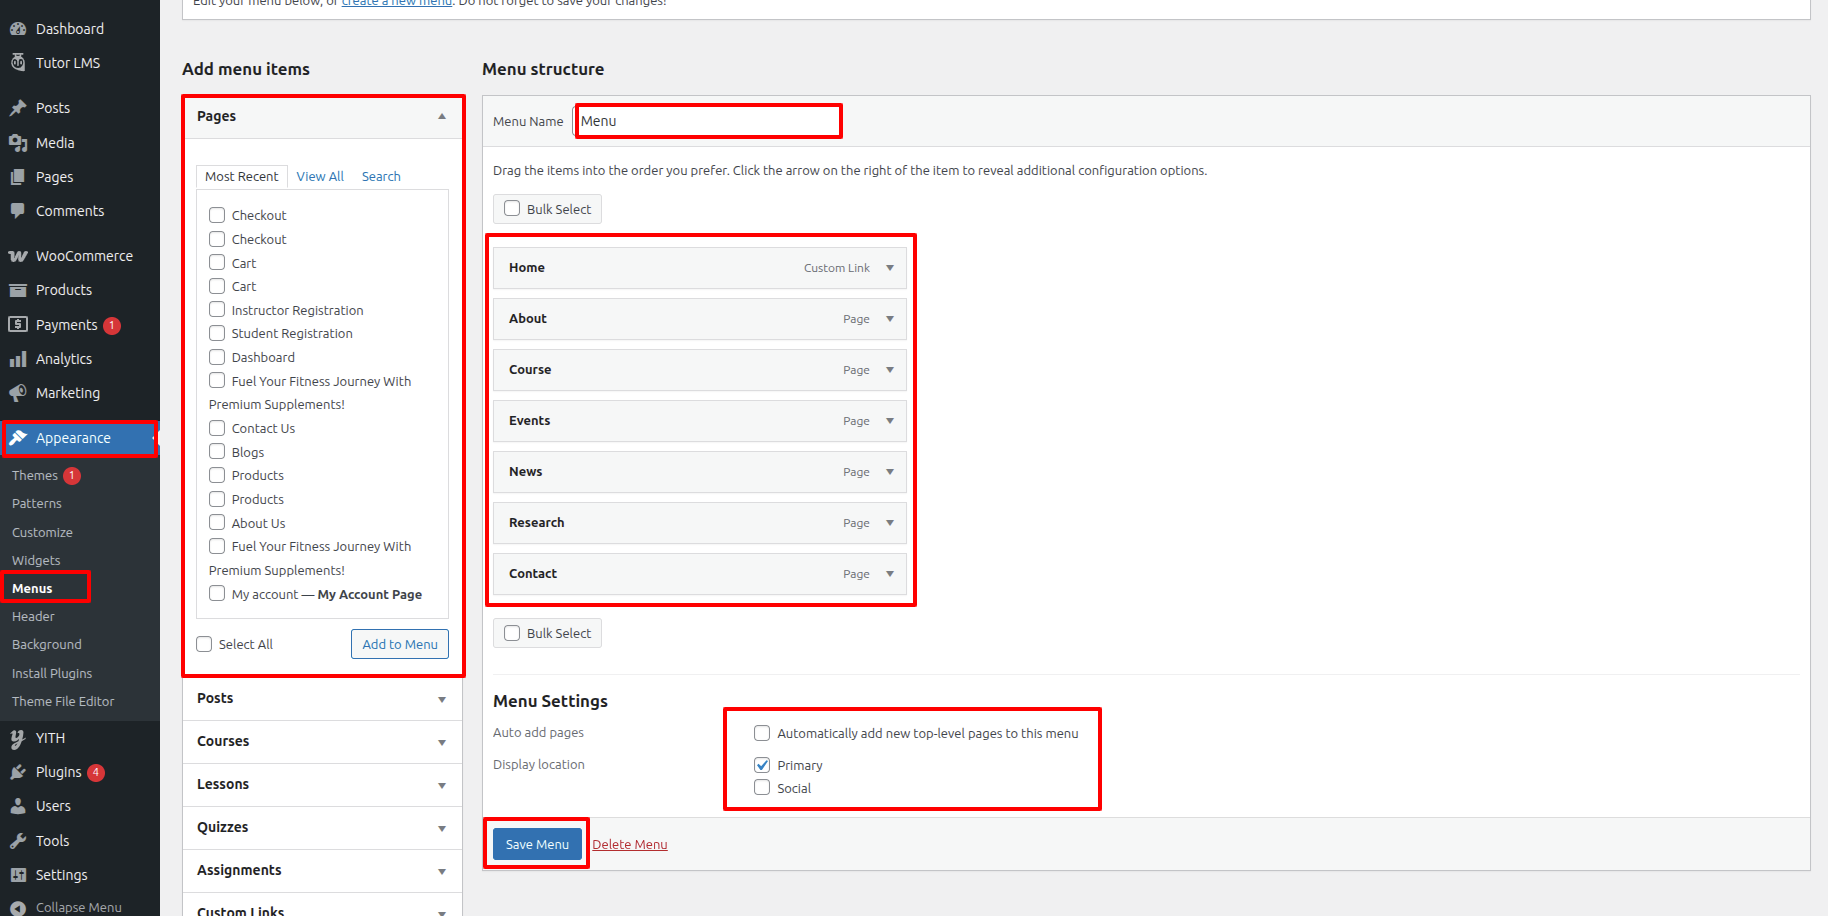The height and width of the screenshot is (916, 1828).
Task: Click the Course menu item bar
Action: (x=700, y=370)
